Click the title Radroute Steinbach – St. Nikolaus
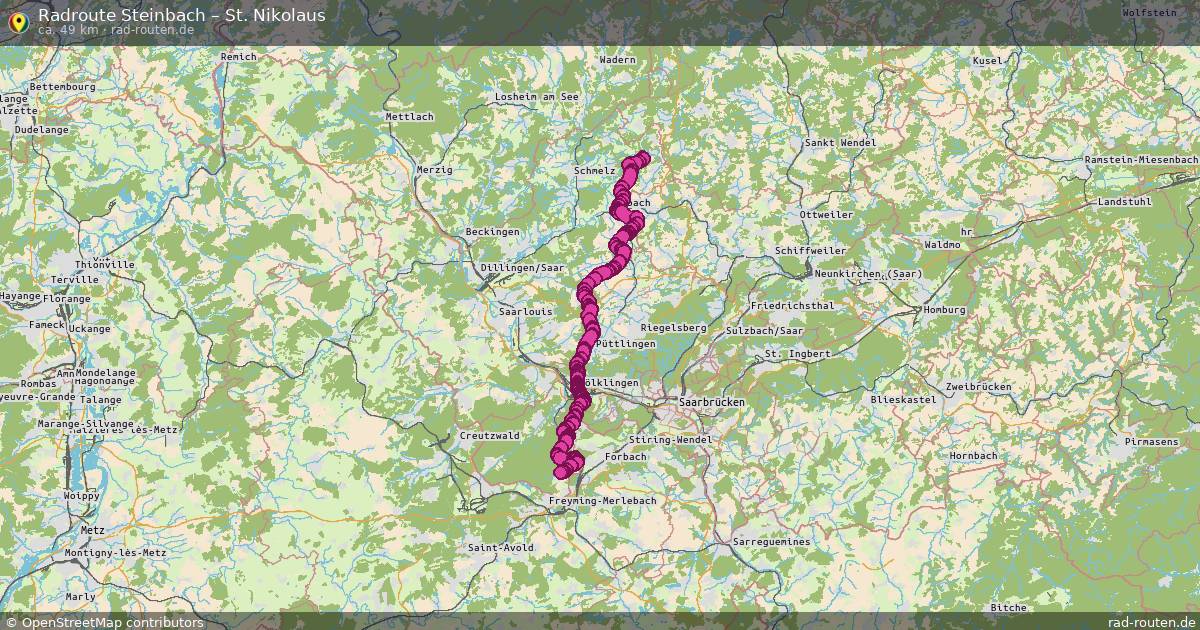 pos(181,15)
